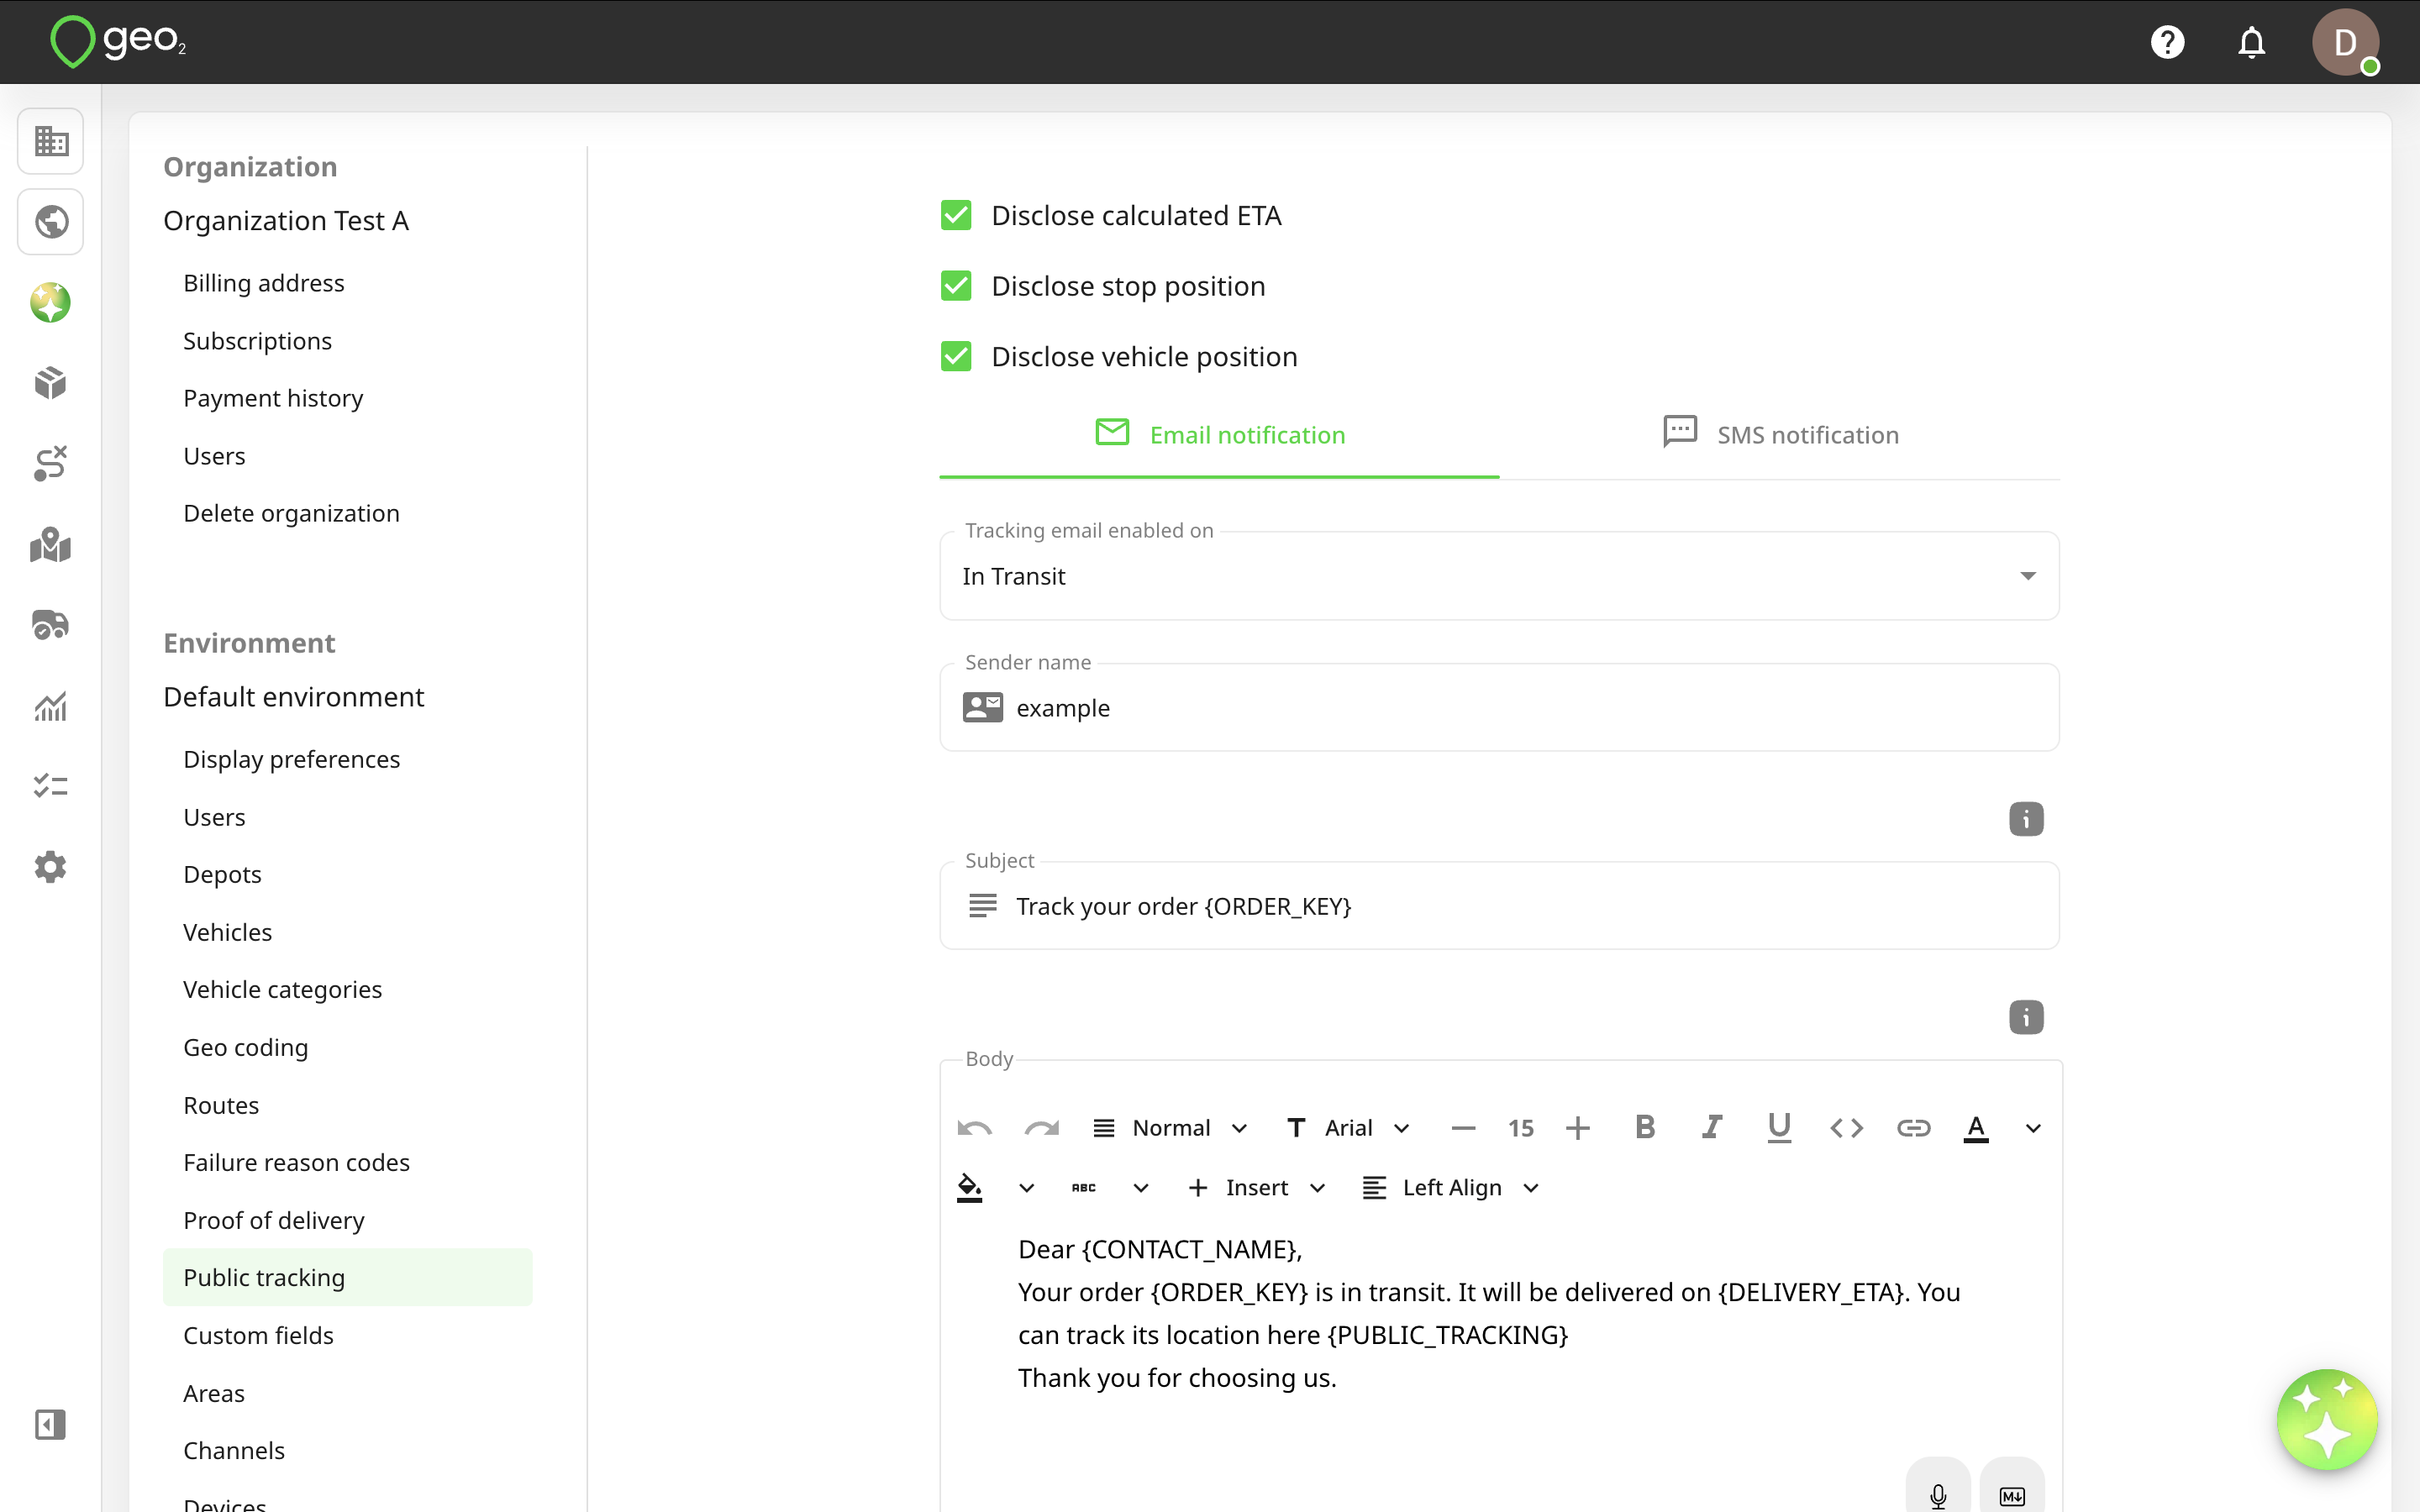Toggle bold formatting
Image resolution: width=2420 pixels, height=1512 pixels.
1645,1128
